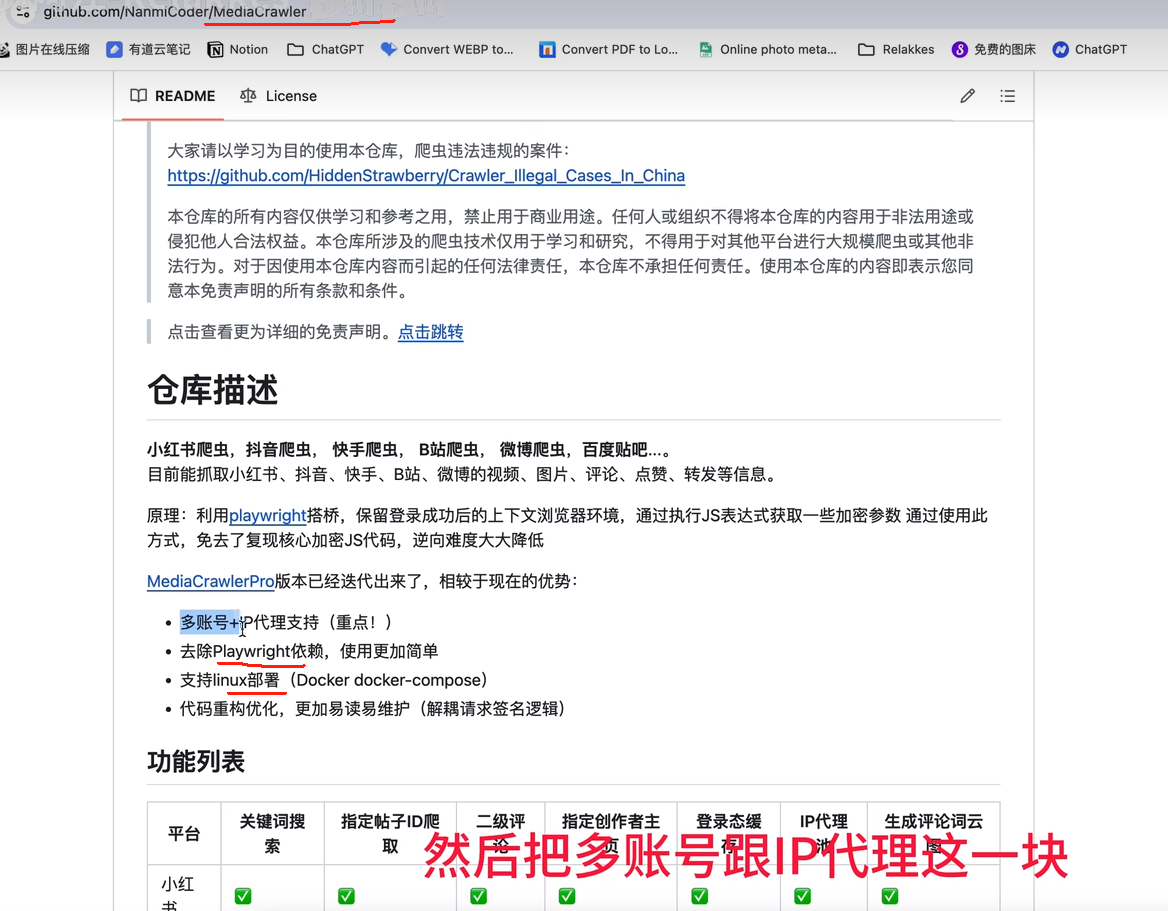Open the 有道云笔记 bookmark icon
1168x911 pixels.
(114, 49)
